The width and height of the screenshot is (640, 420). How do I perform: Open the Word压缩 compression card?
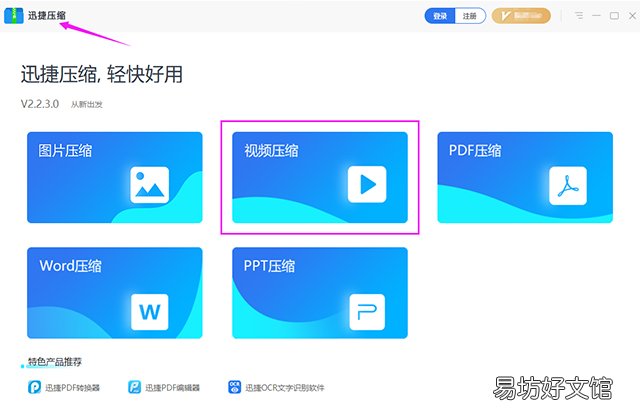115,293
